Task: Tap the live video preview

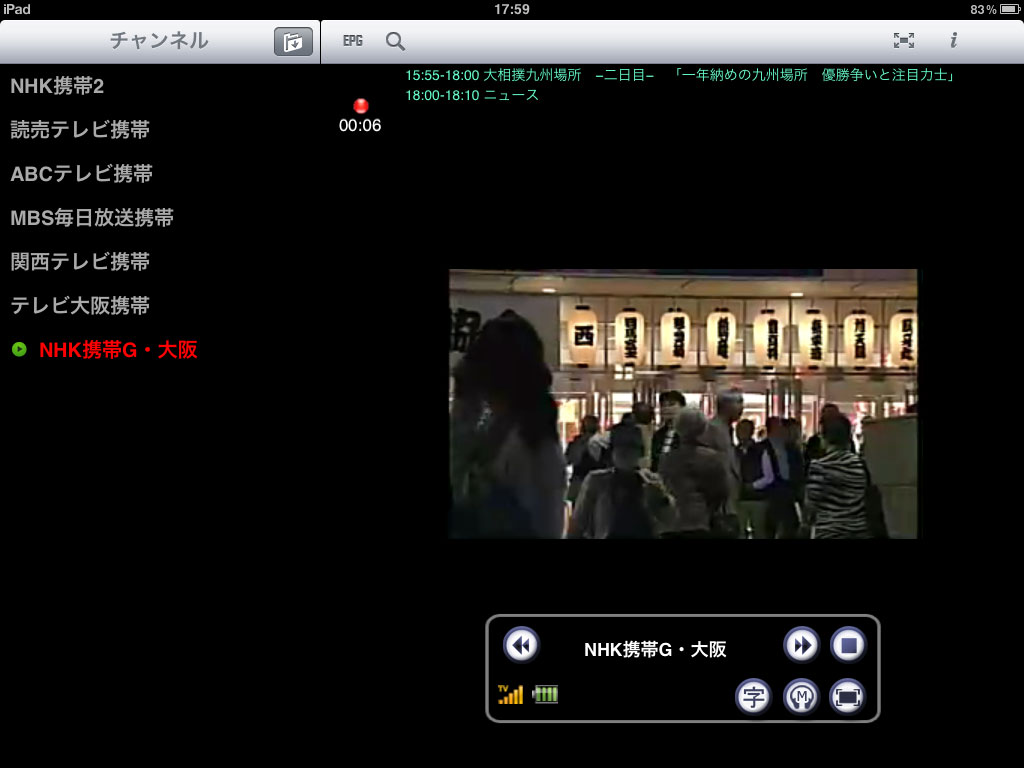Action: click(683, 404)
